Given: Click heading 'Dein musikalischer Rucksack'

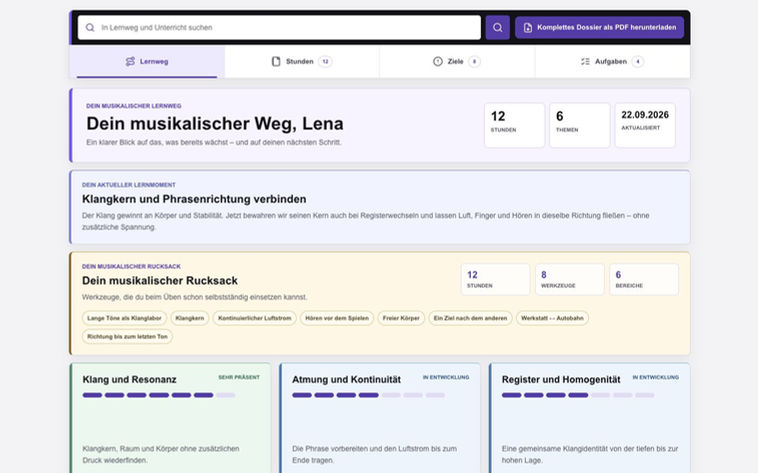Looking at the screenshot, I should 160,281.
